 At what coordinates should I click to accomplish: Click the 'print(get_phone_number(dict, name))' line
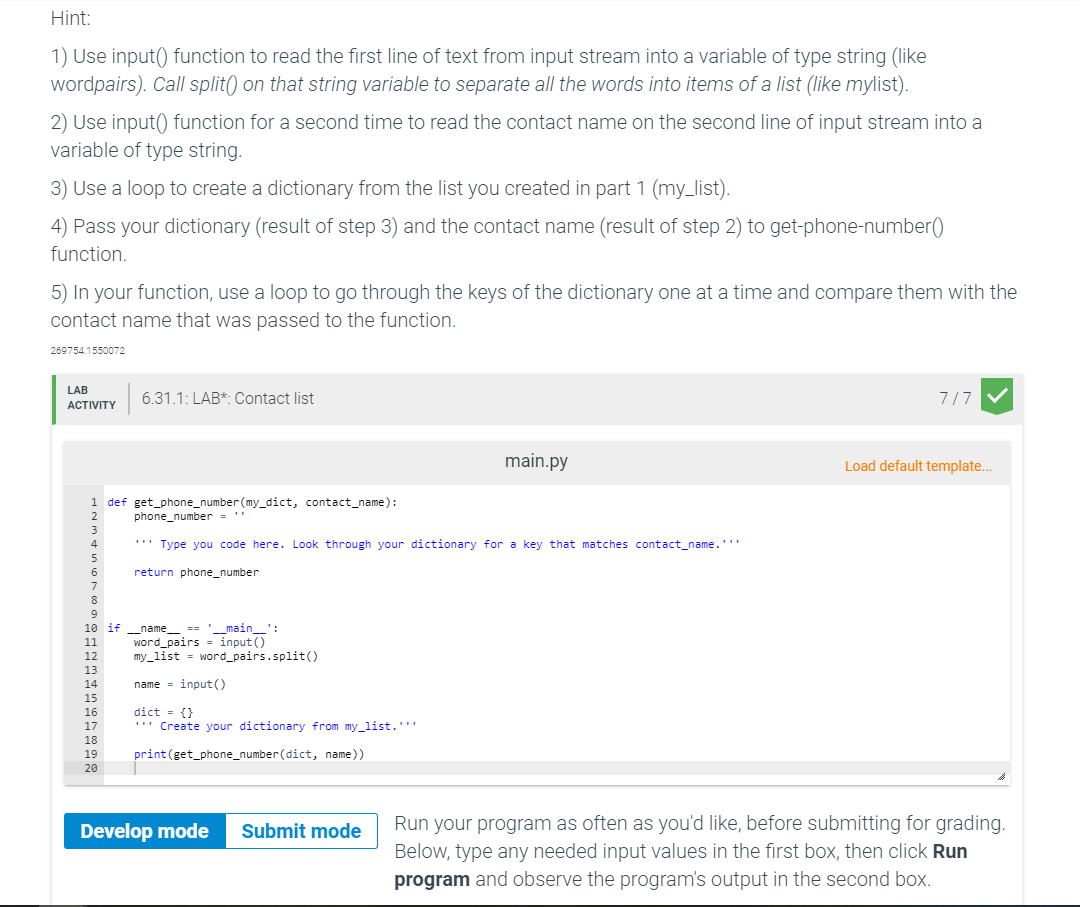click(249, 754)
